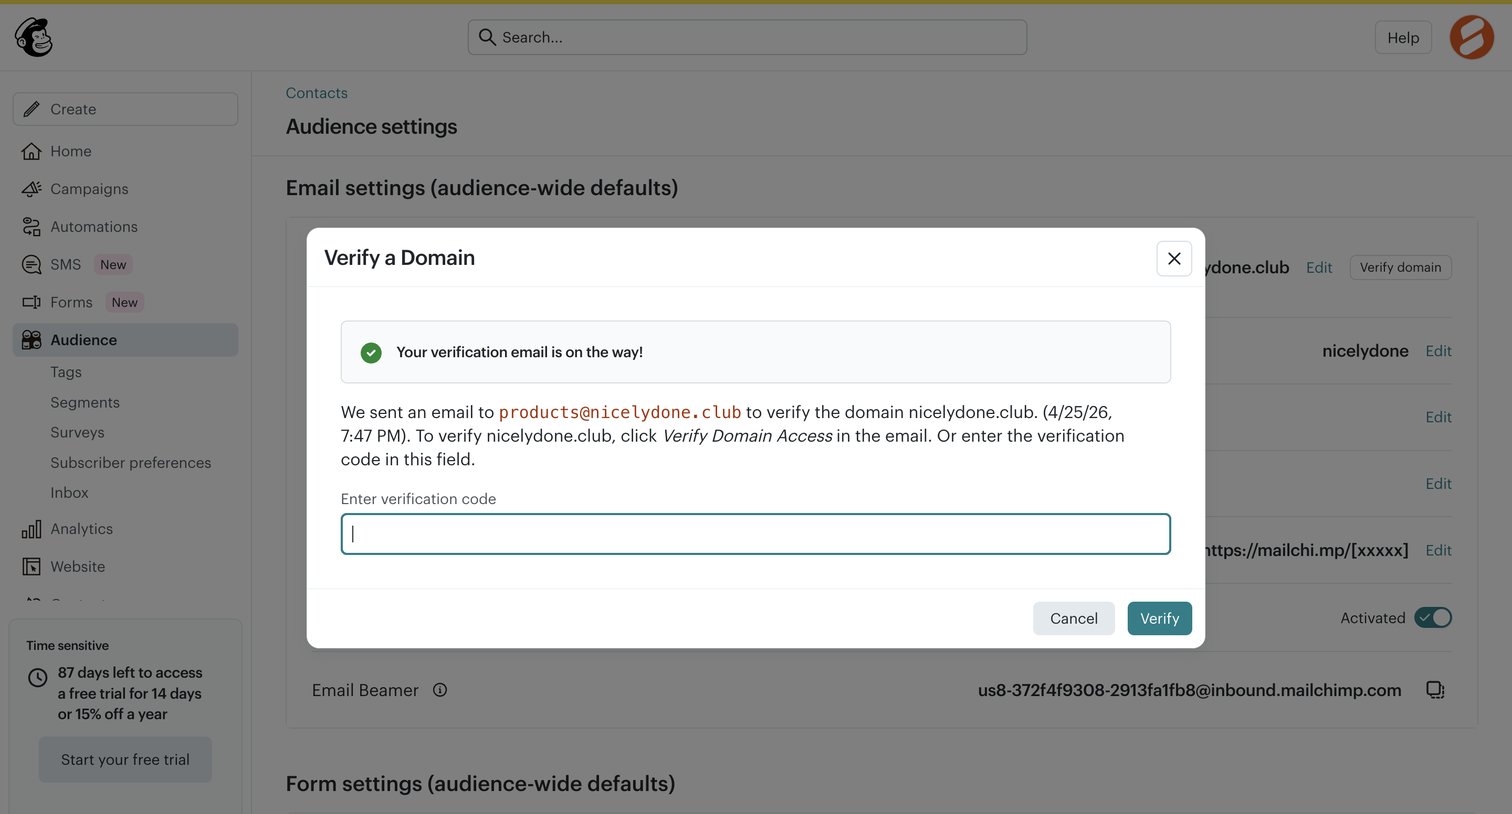Click the products@nicelydone.club address

click(x=620, y=412)
